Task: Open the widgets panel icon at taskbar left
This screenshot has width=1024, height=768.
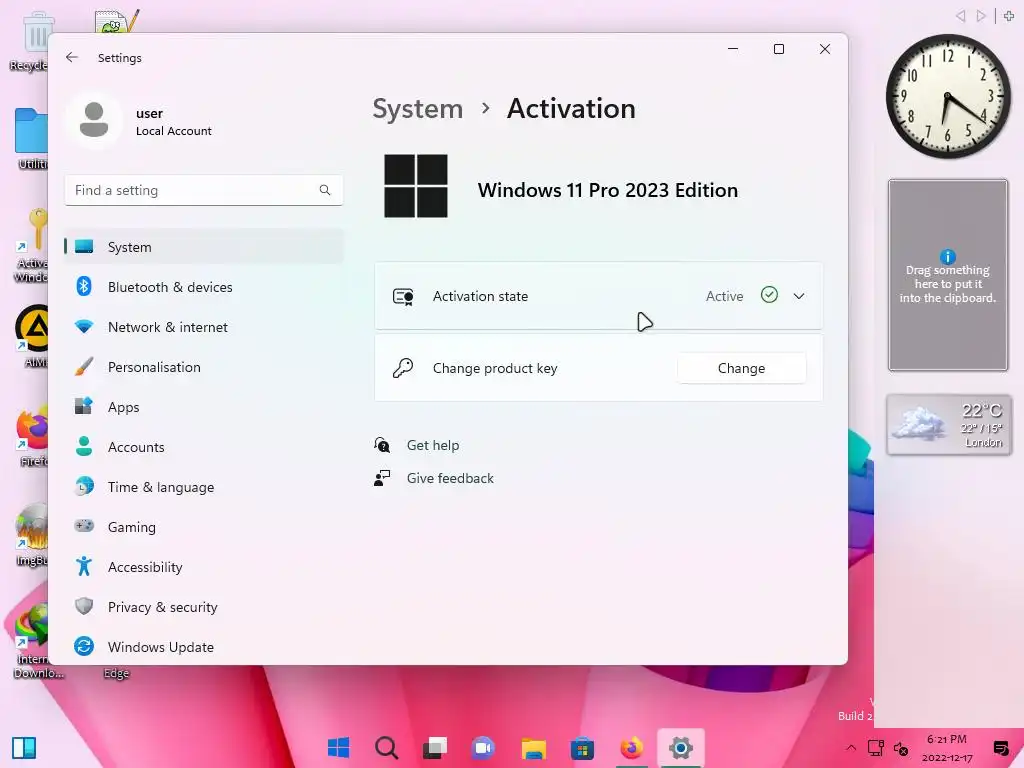Action: [24, 748]
